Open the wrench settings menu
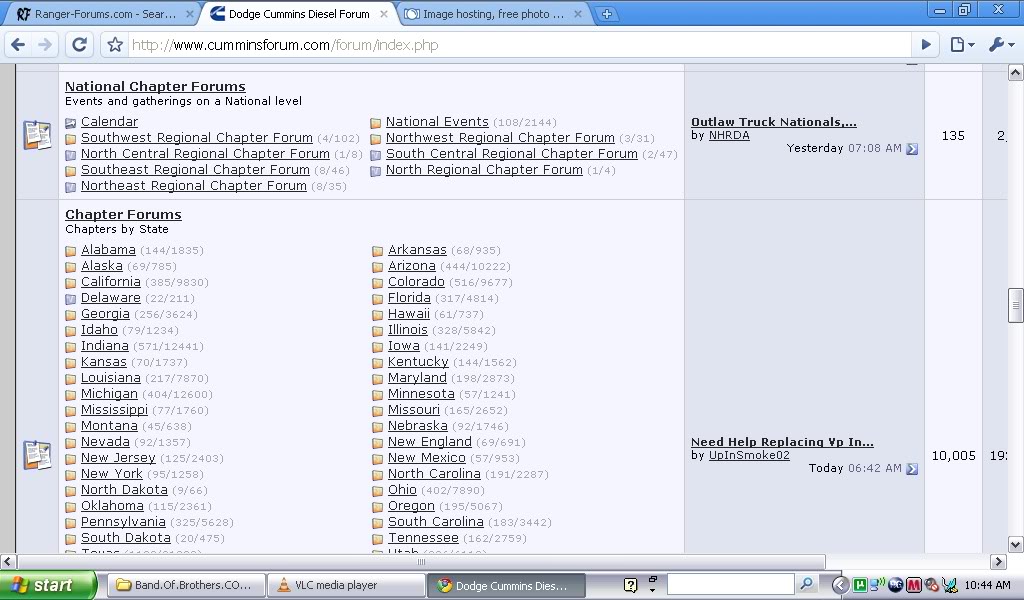The width and height of the screenshot is (1024, 600). [1002, 44]
